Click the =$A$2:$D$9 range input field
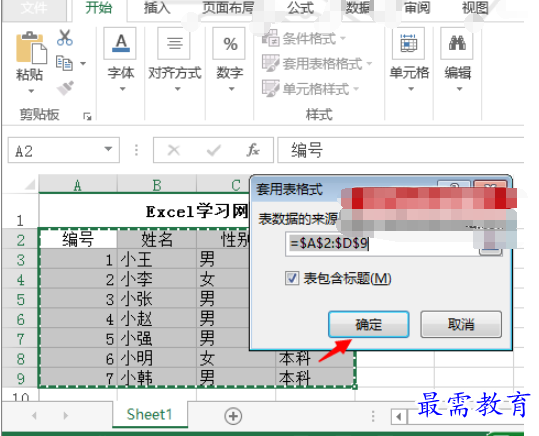Image resolution: width=539 pixels, height=436 pixels. click(x=382, y=243)
